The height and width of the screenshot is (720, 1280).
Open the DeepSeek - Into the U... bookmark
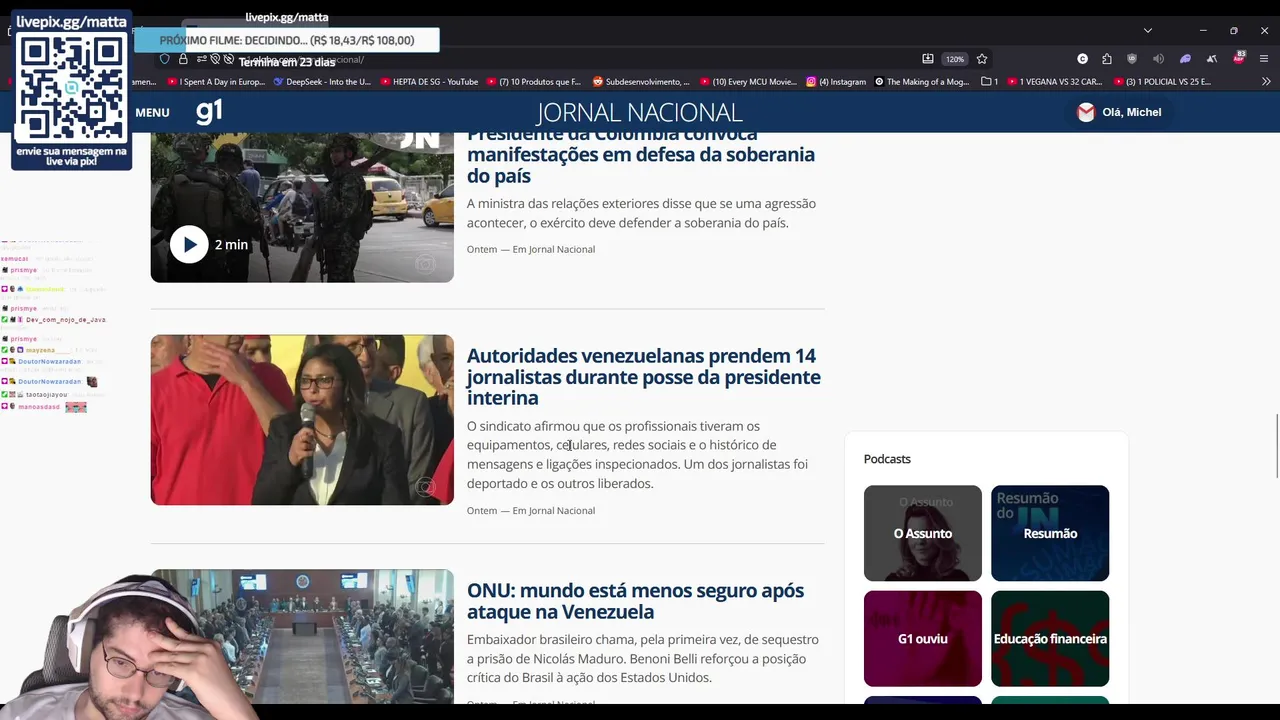point(322,82)
